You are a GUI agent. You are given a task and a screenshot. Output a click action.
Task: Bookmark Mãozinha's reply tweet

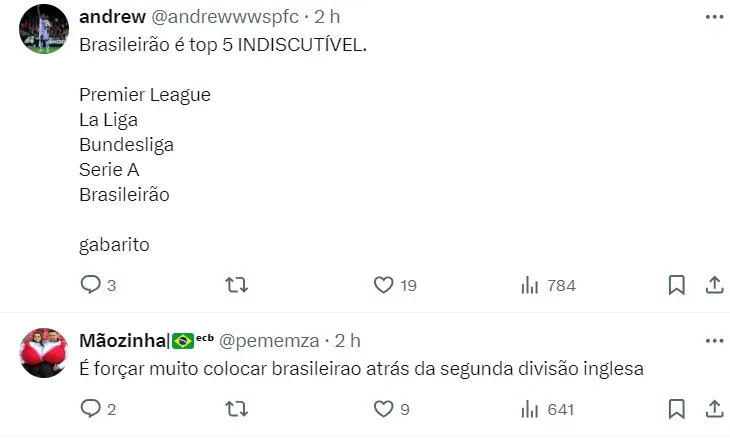point(677,408)
